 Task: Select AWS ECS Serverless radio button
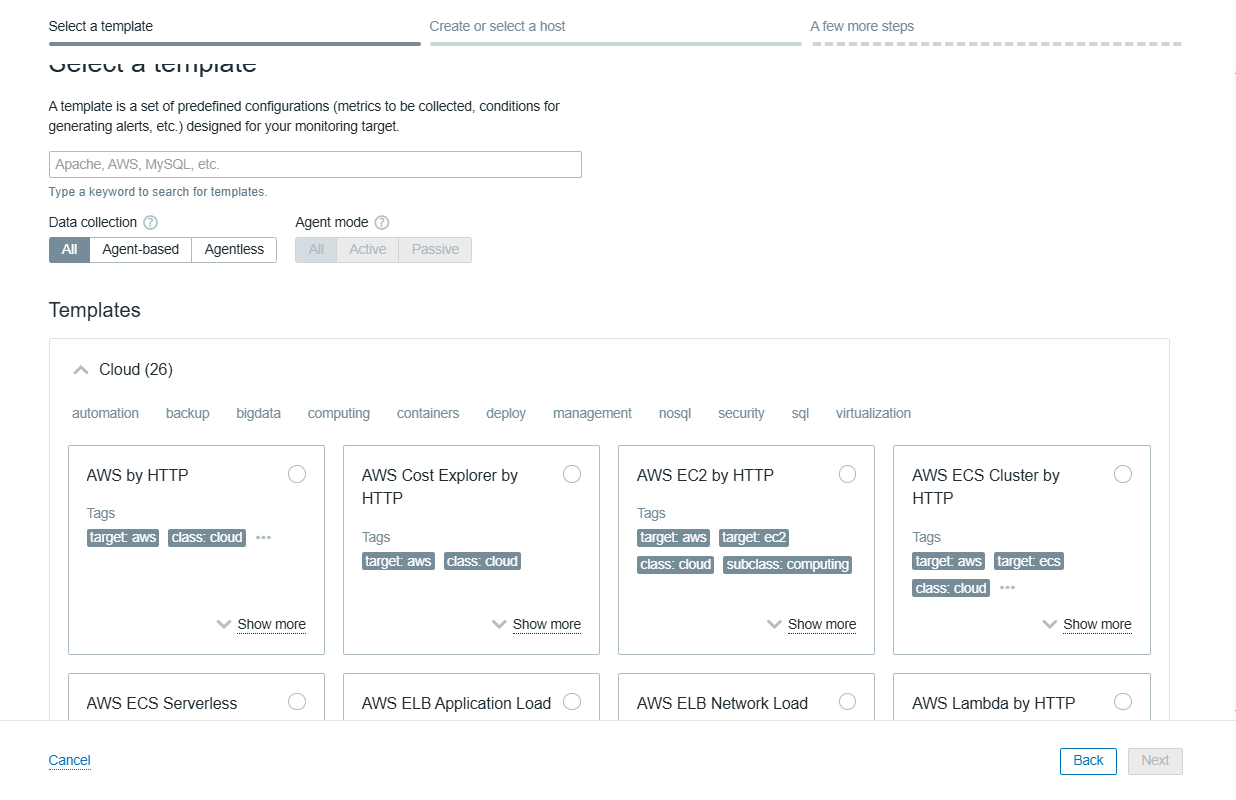pyautogui.click(x=297, y=702)
